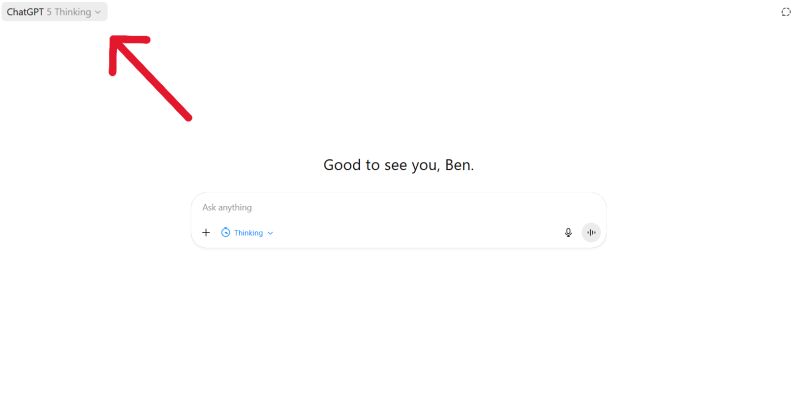Click the Ask anything placeholder text
Viewport: 800px width, 408px height.
click(x=227, y=207)
